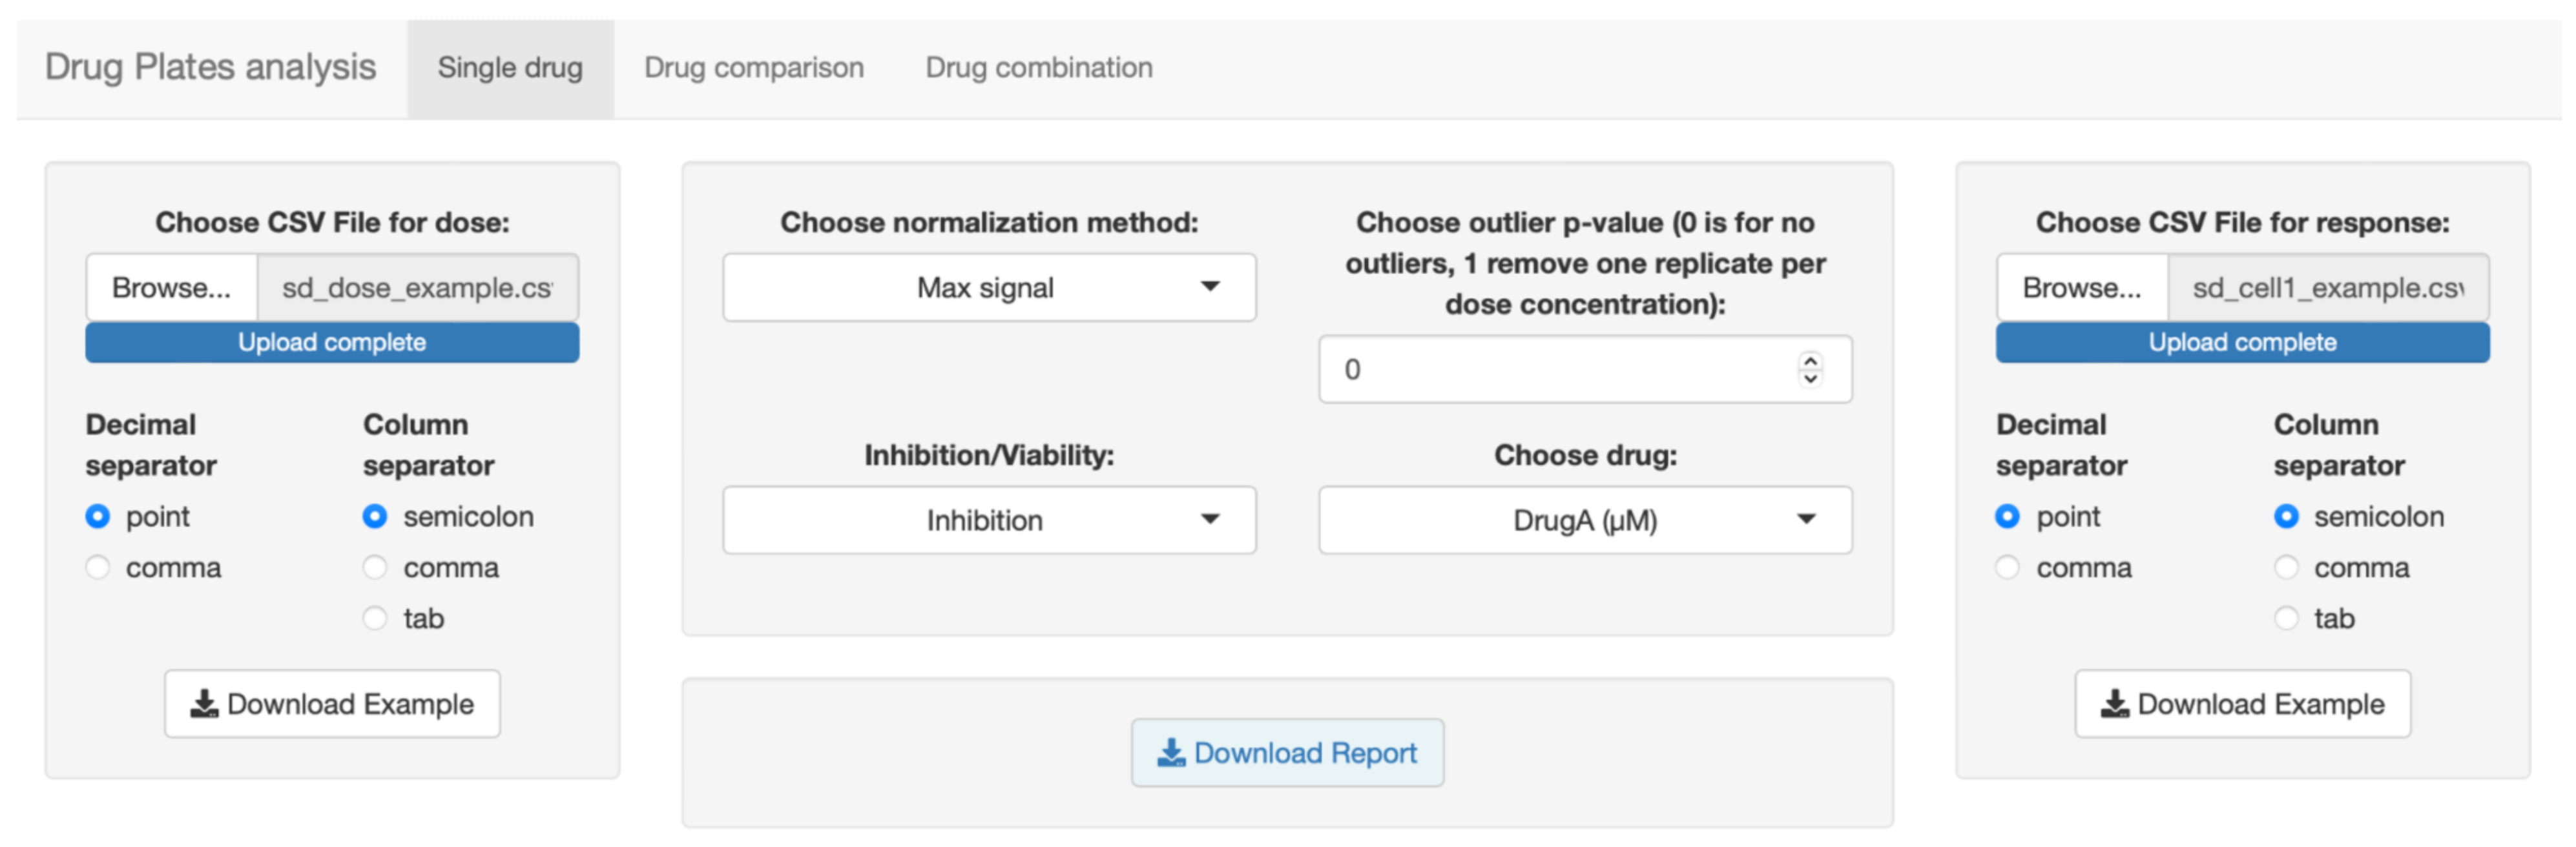Image resolution: width=2576 pixels, height=847 pixels.
Task: Select tab column separator for dose file
Action: pos(375,619)
